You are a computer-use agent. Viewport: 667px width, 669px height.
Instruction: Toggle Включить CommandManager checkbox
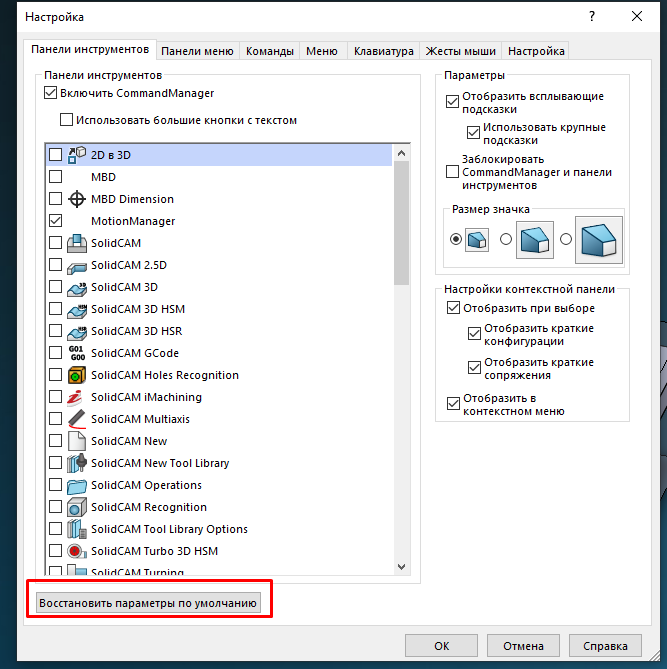click(x=50, y=93)
